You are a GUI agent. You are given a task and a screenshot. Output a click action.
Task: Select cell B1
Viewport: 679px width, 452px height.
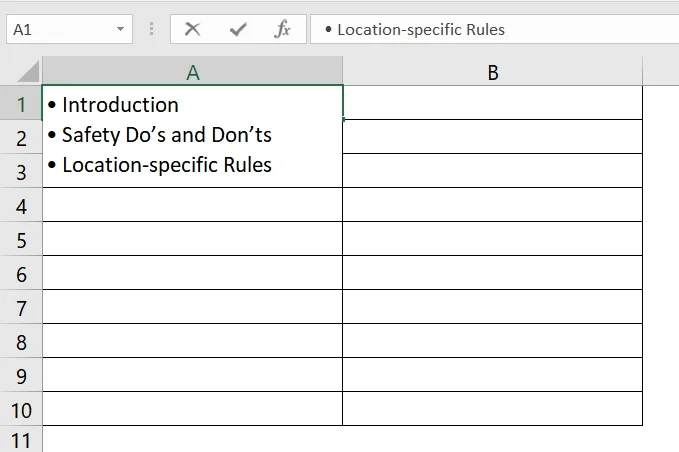click(x=493, y=103)
